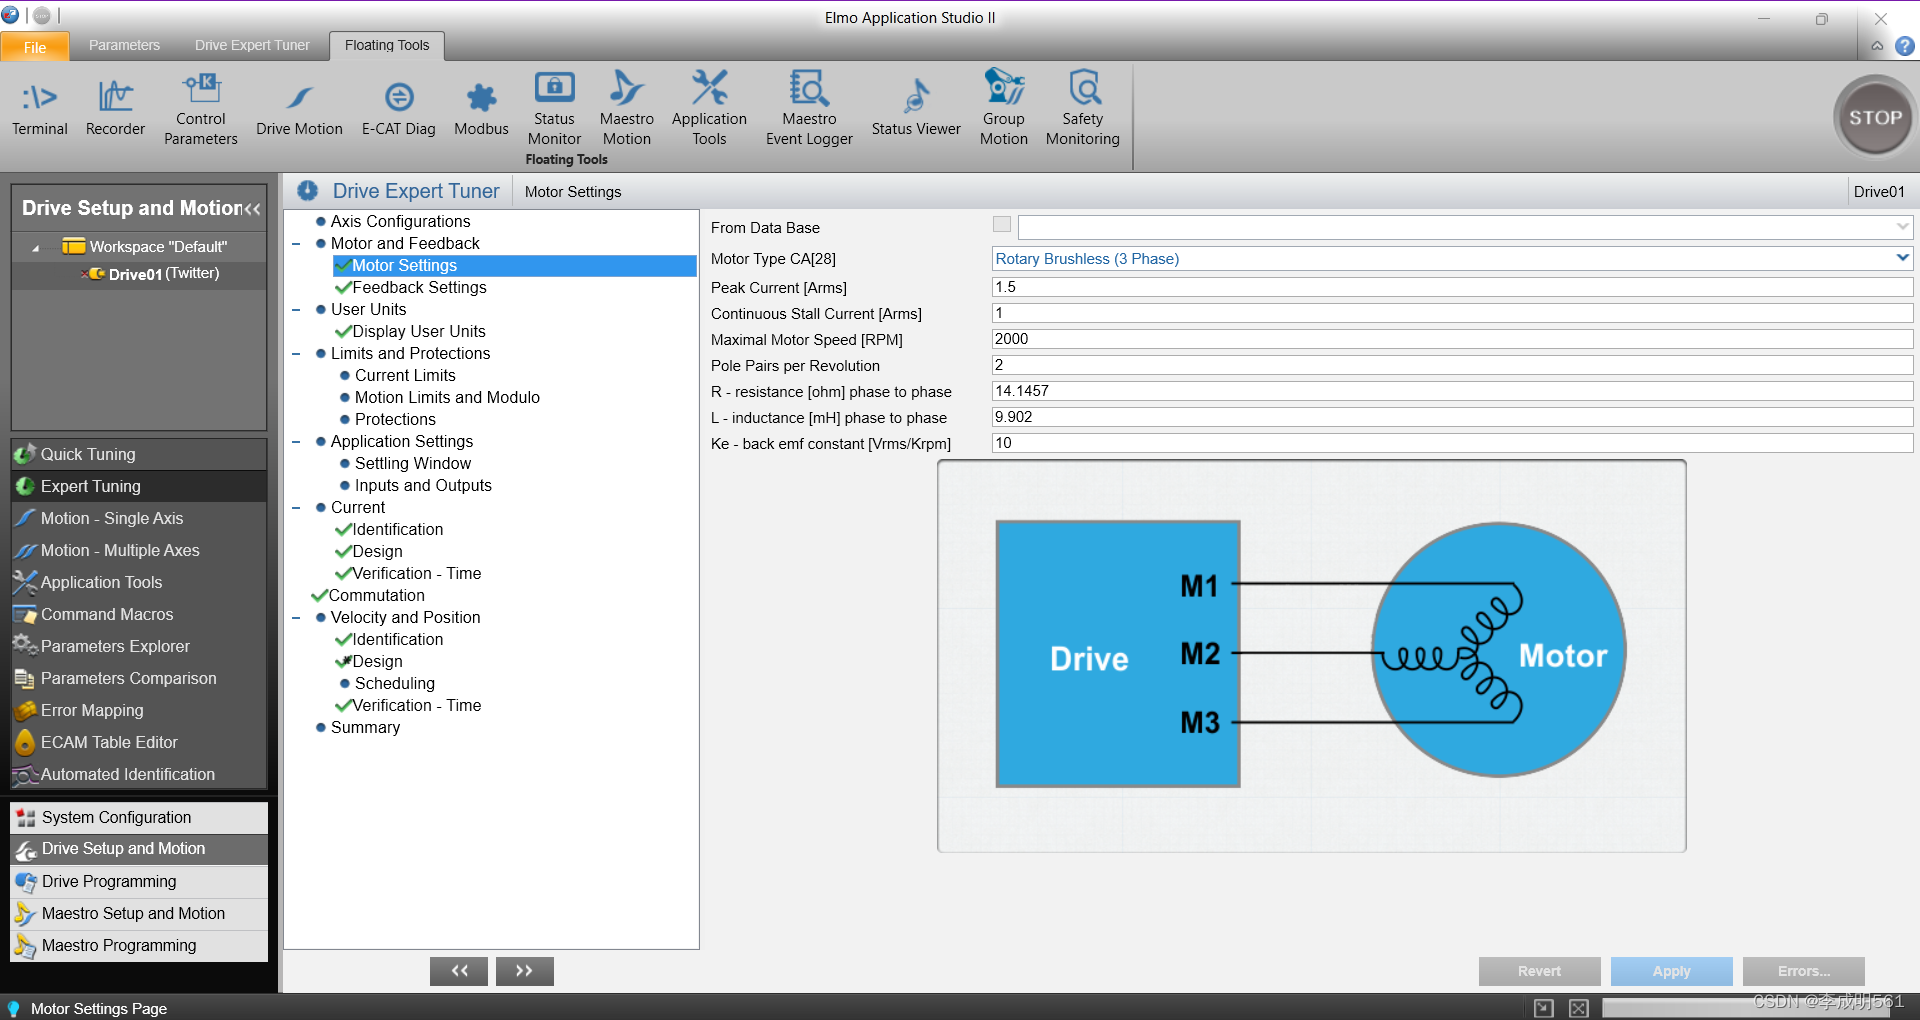Open Motion - Single Axis
The image size is (1920, 1020).
(139, 518)
